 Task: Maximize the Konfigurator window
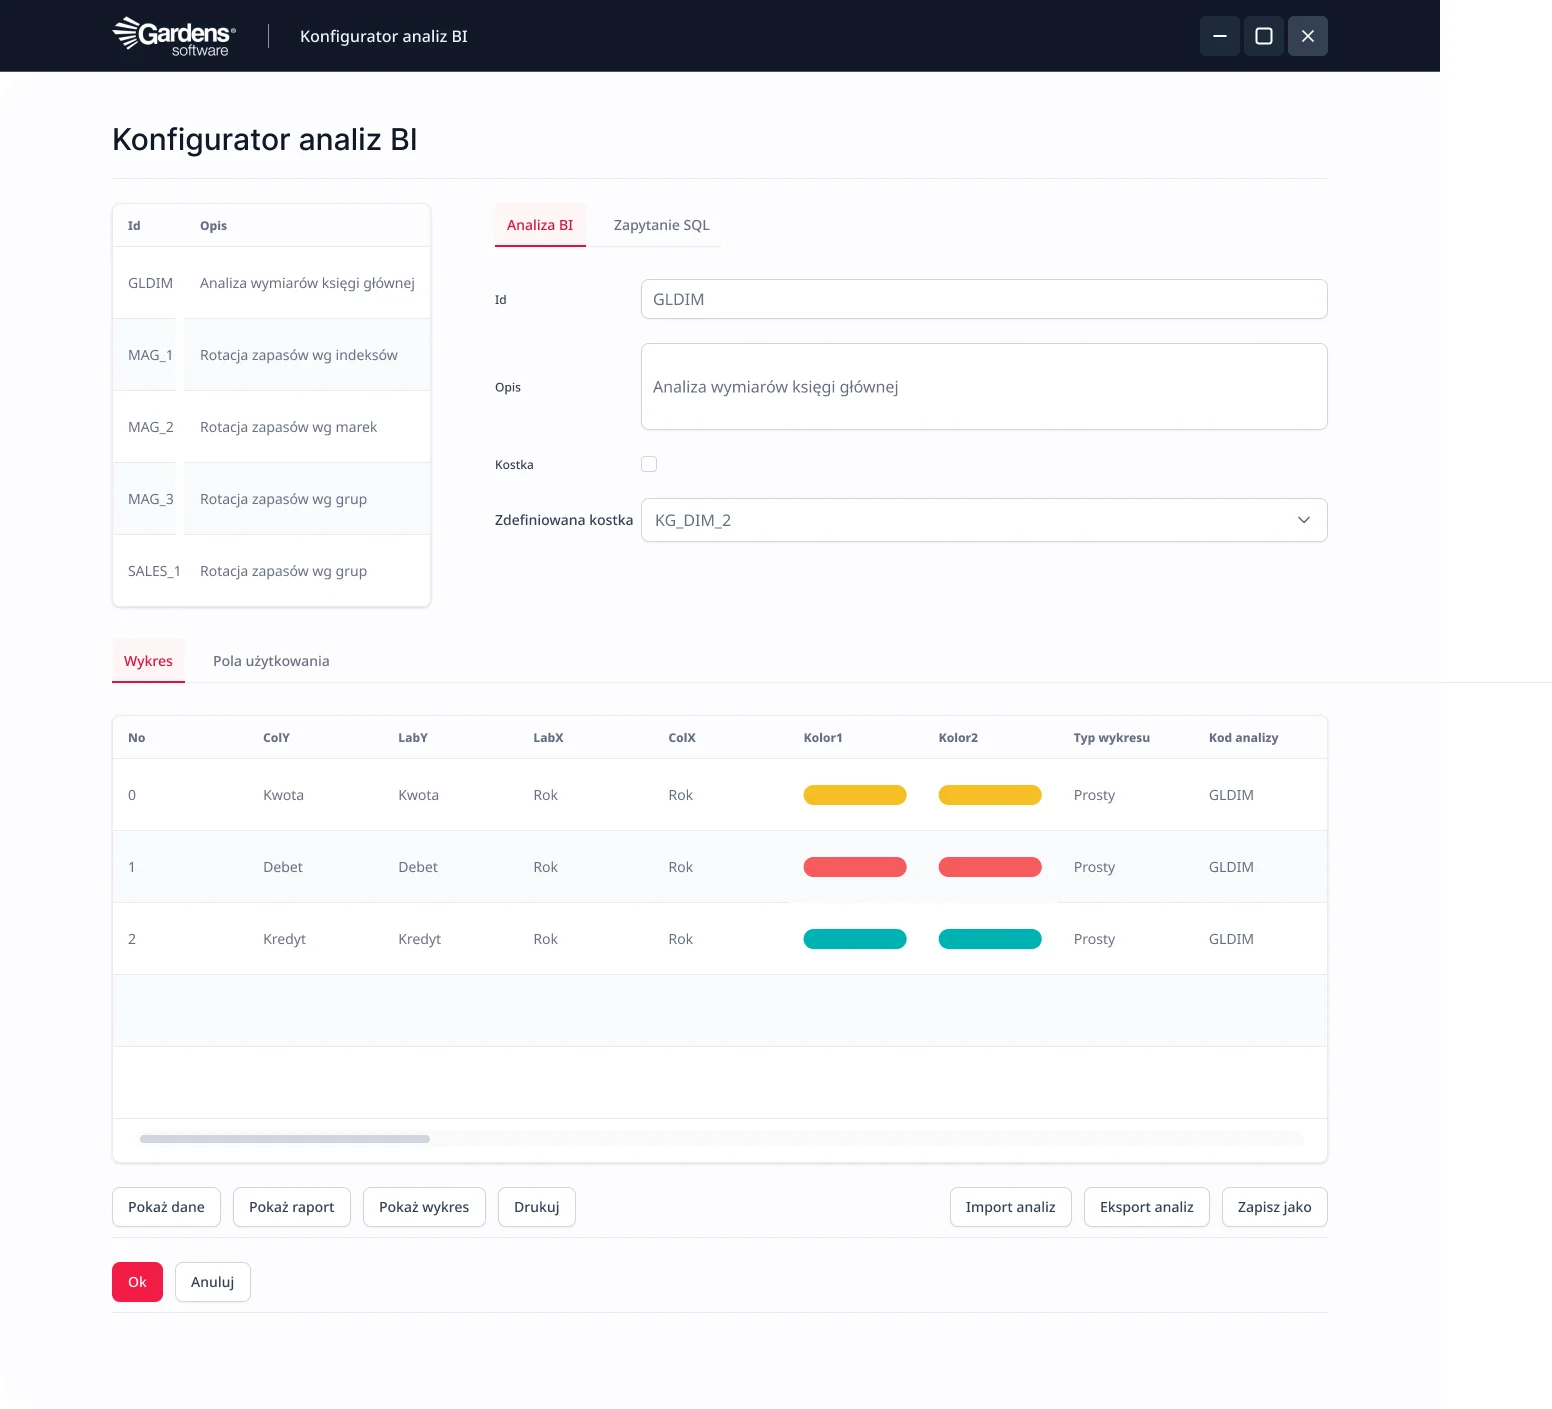1263,36
